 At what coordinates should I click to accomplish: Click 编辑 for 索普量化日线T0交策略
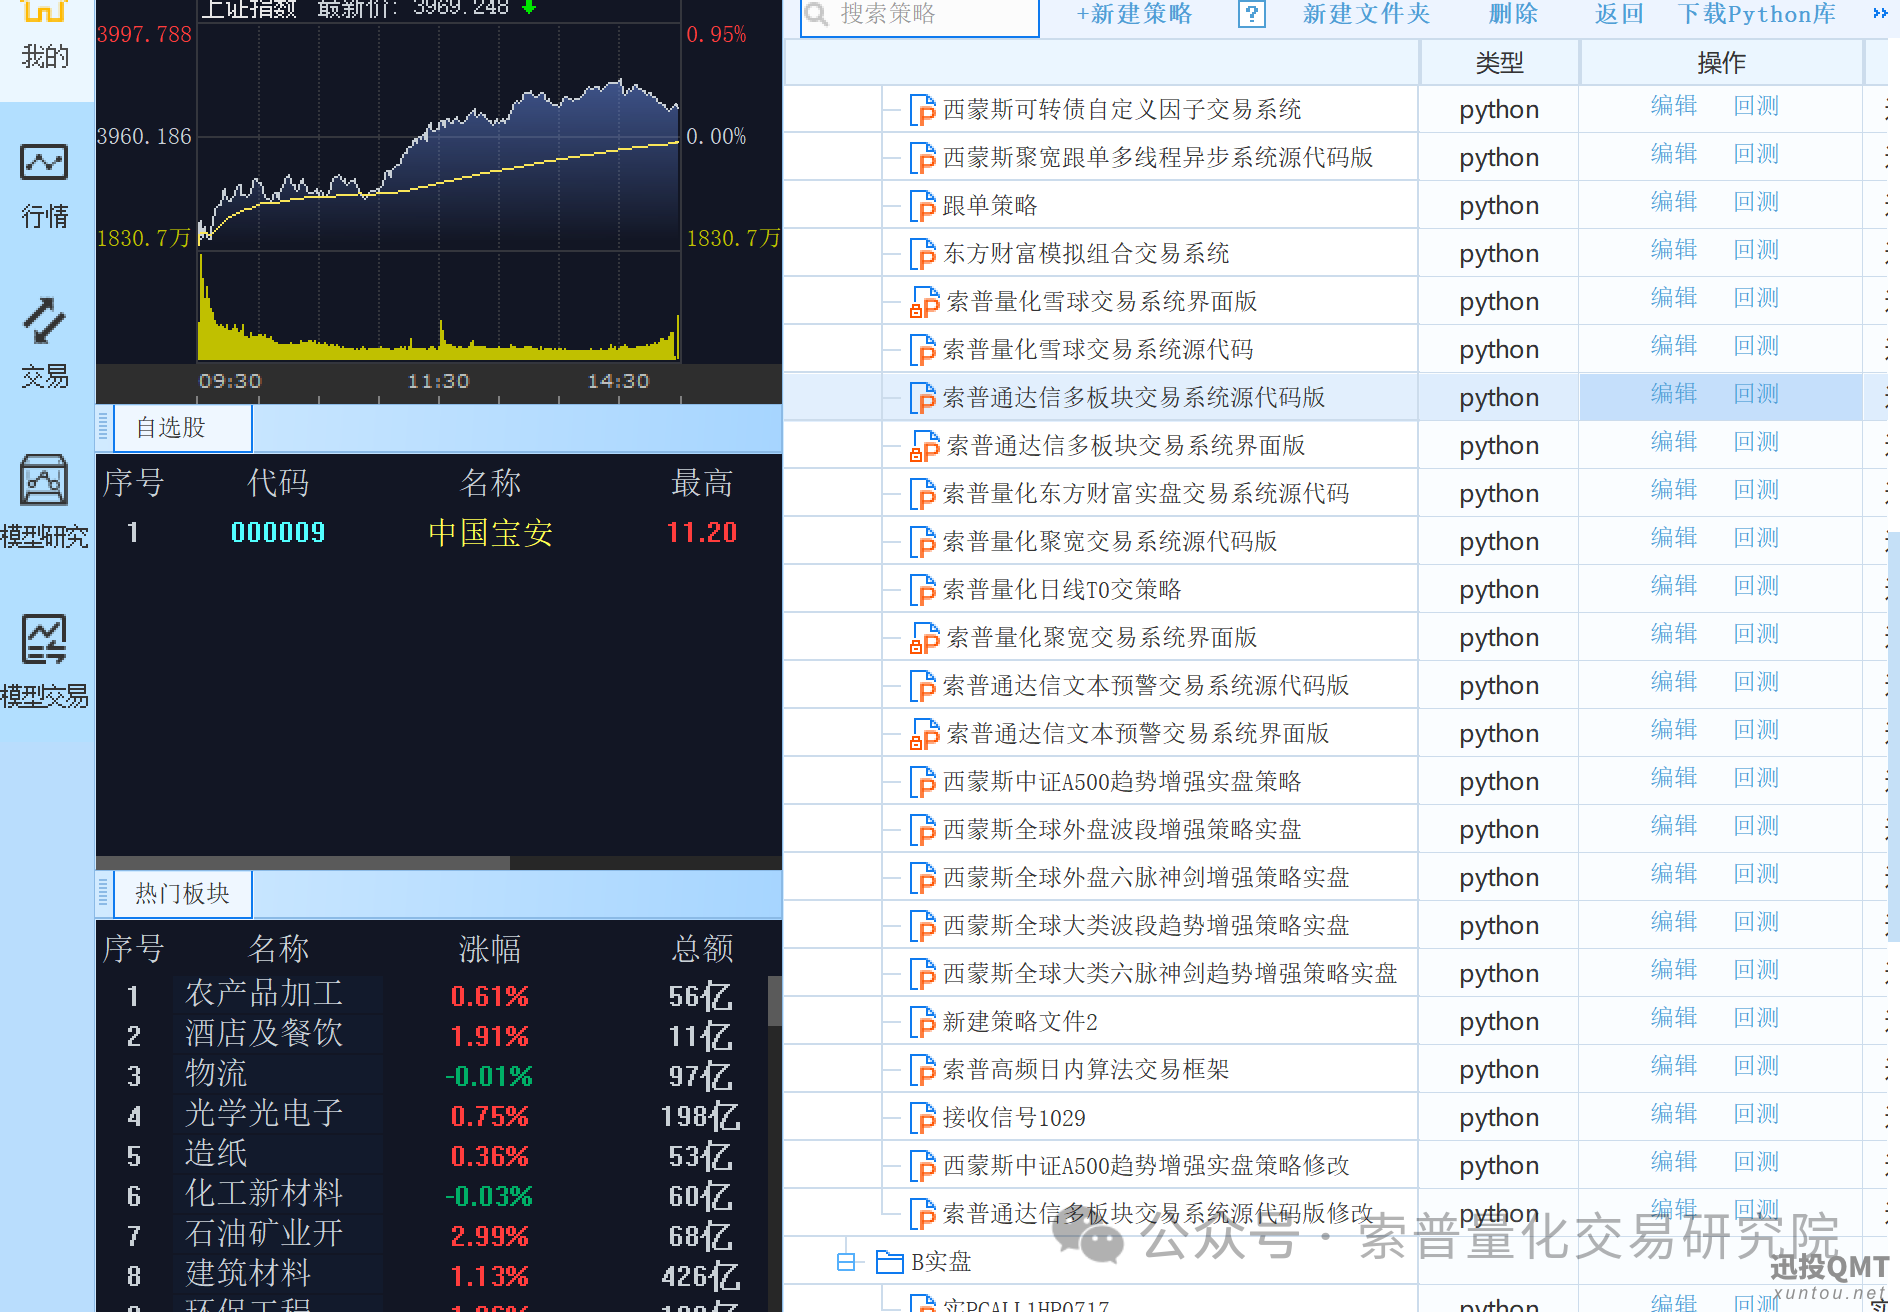(1673, 586)
